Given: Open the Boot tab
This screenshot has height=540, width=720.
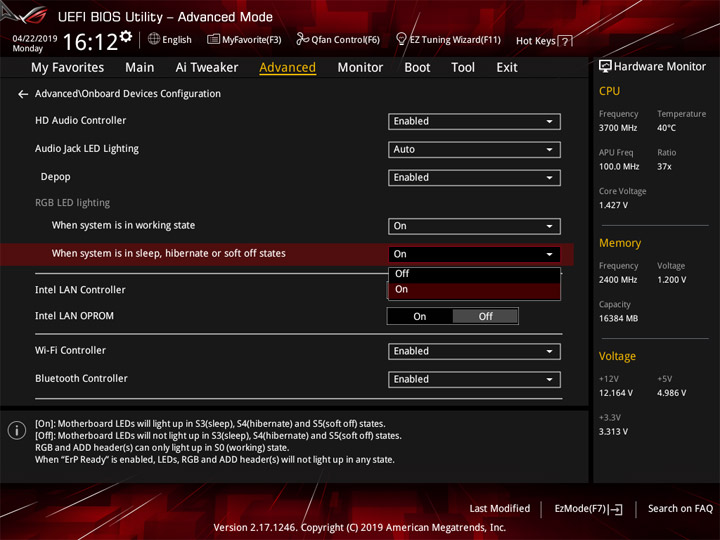Looking at the screenshot, I should [x=417, y=68].
